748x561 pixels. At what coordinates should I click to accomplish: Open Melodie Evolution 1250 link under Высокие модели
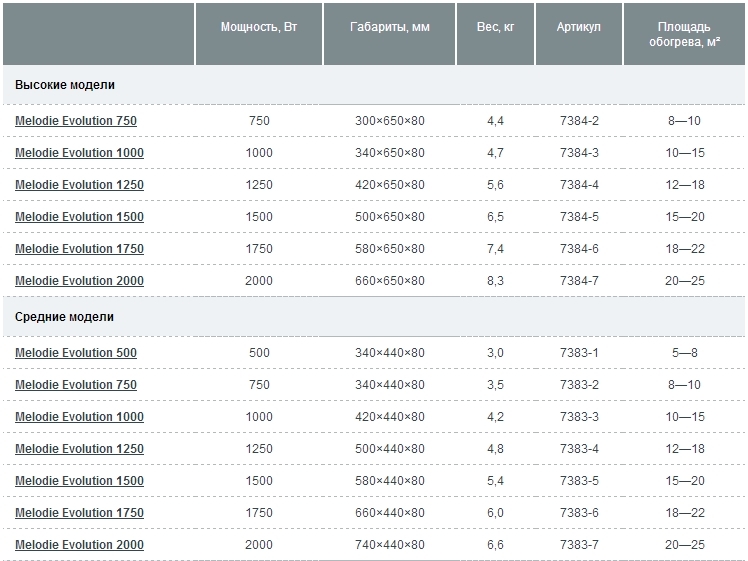[x=79, y=185]
